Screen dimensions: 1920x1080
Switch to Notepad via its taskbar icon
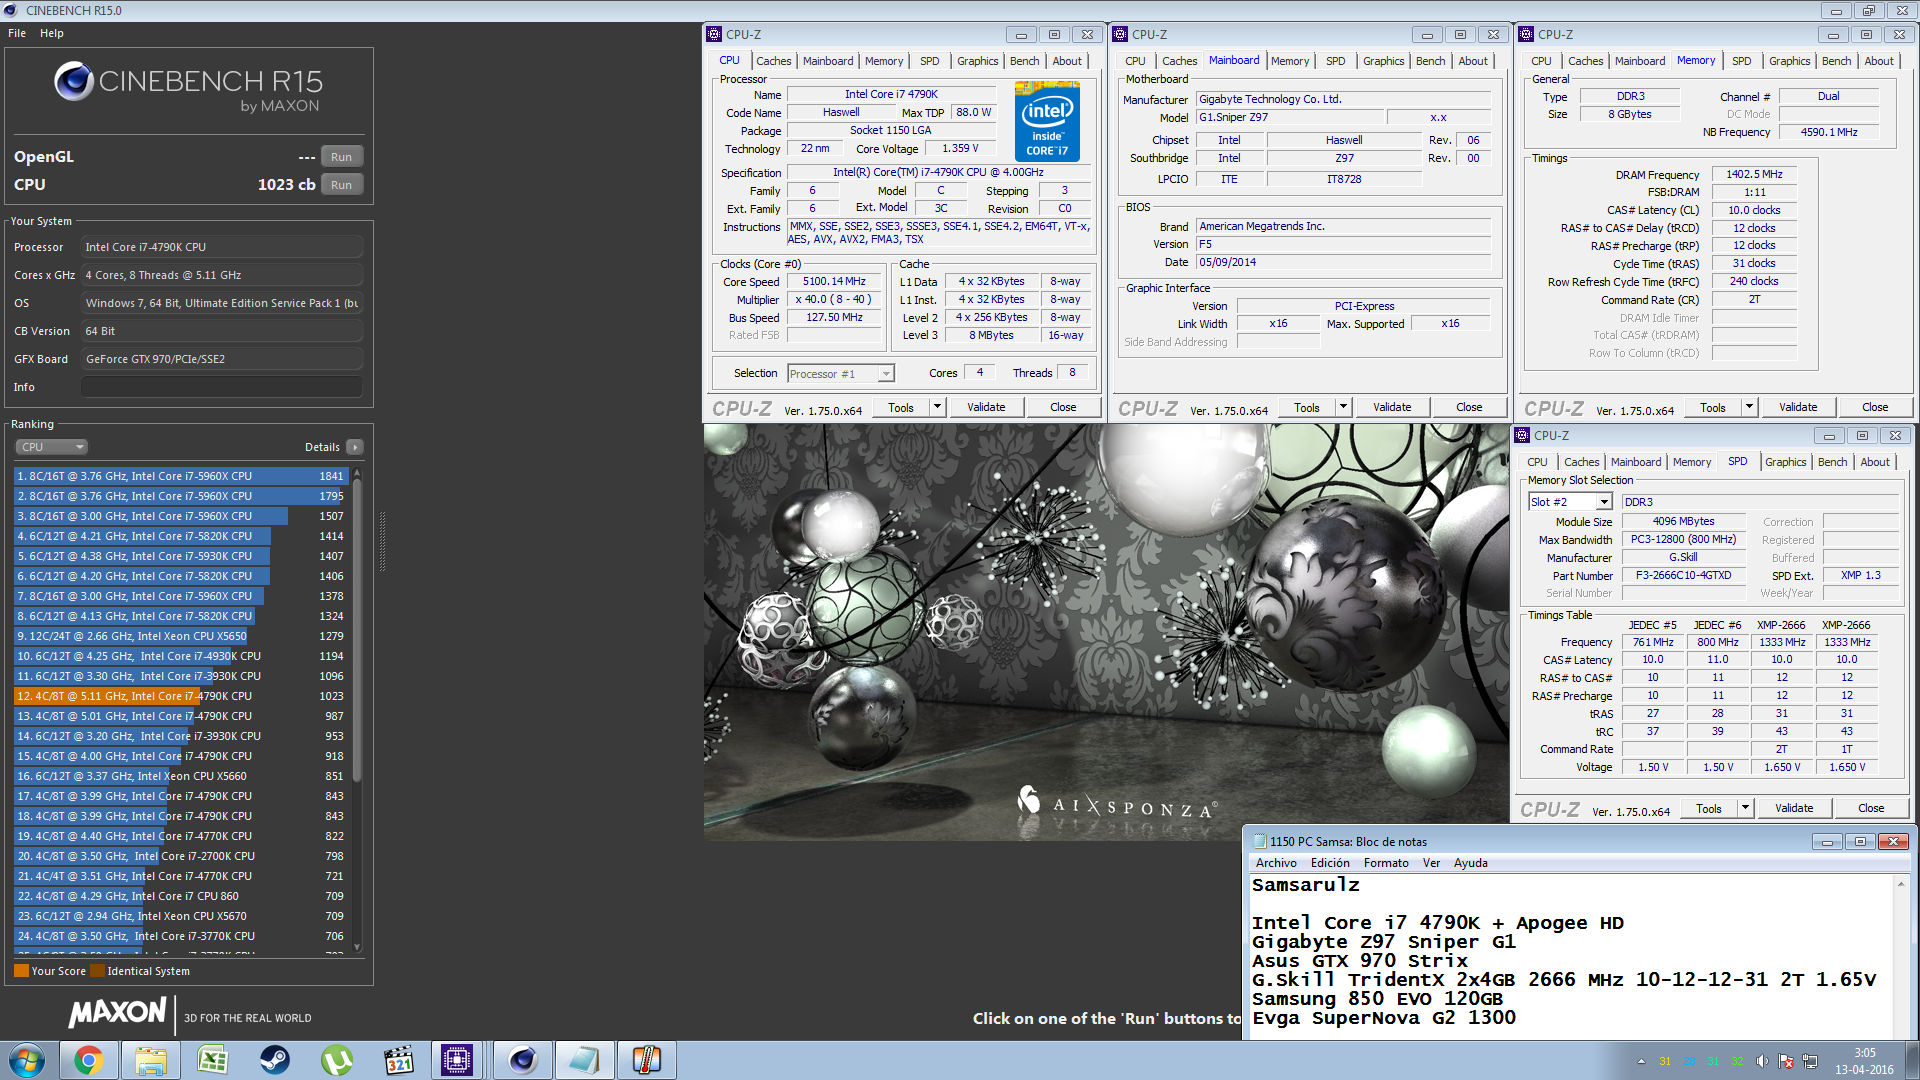tap(584, 1060)
